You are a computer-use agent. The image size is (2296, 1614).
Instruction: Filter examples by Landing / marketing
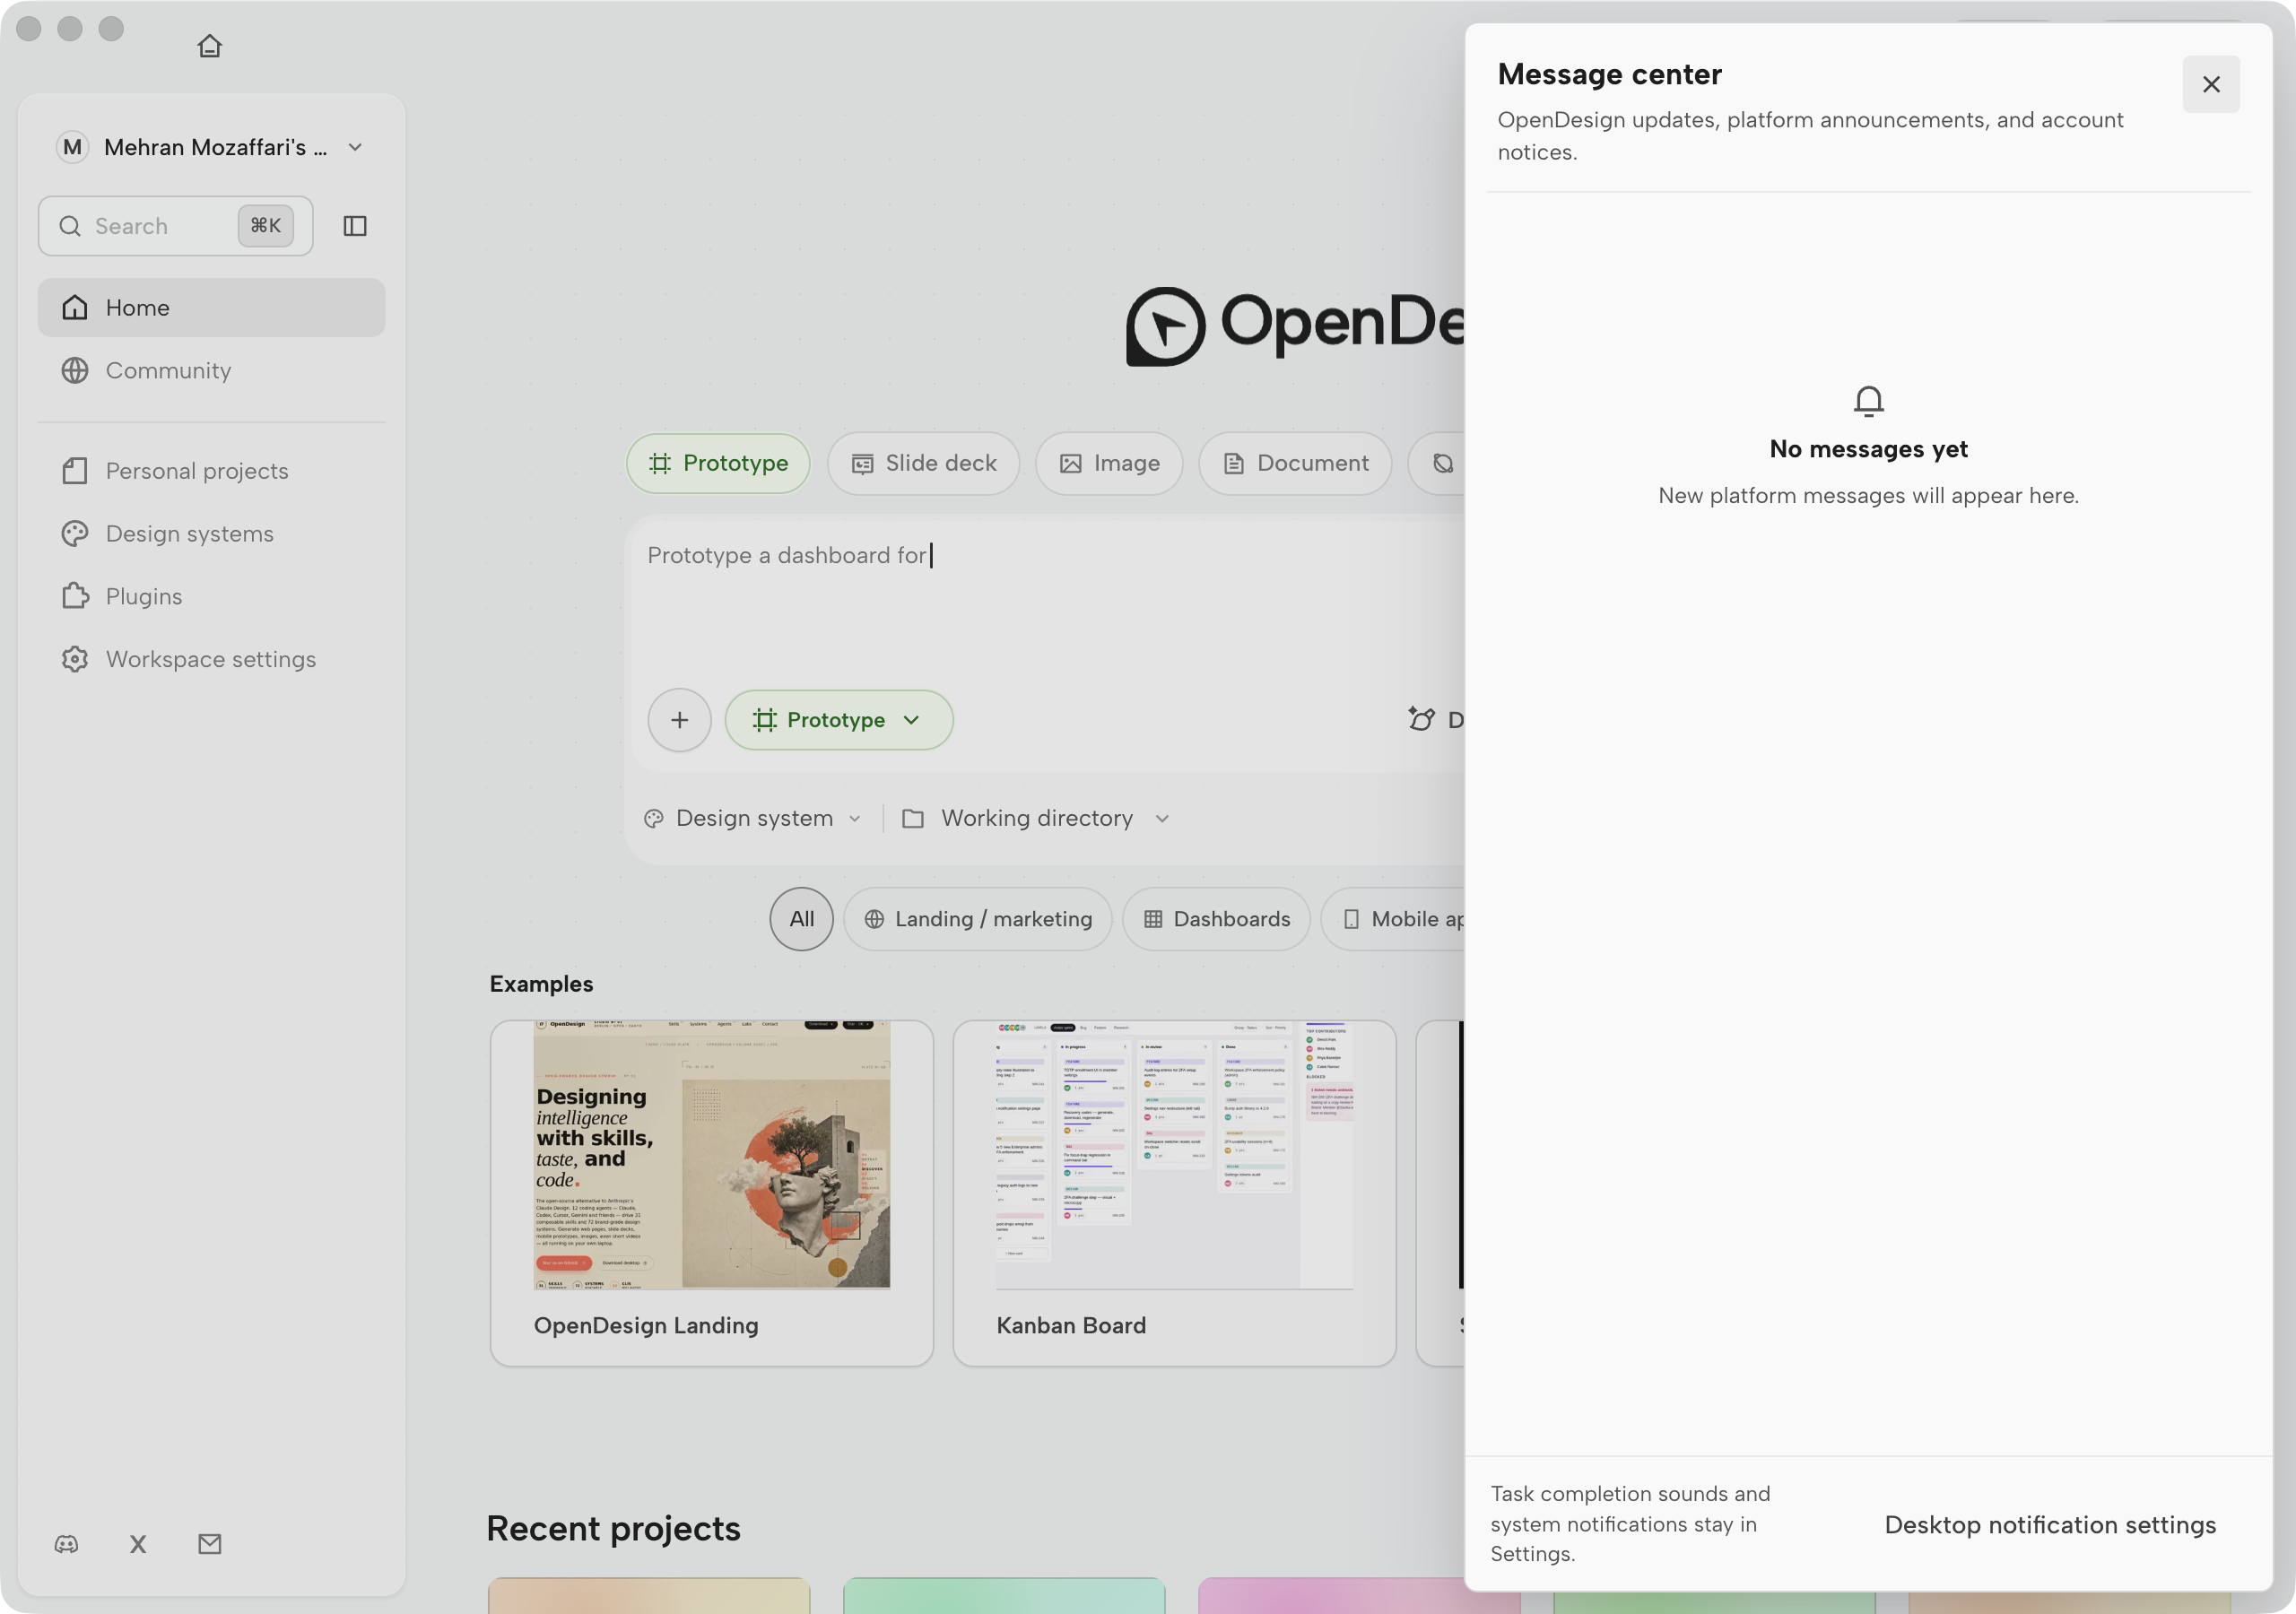click(977, 919)
